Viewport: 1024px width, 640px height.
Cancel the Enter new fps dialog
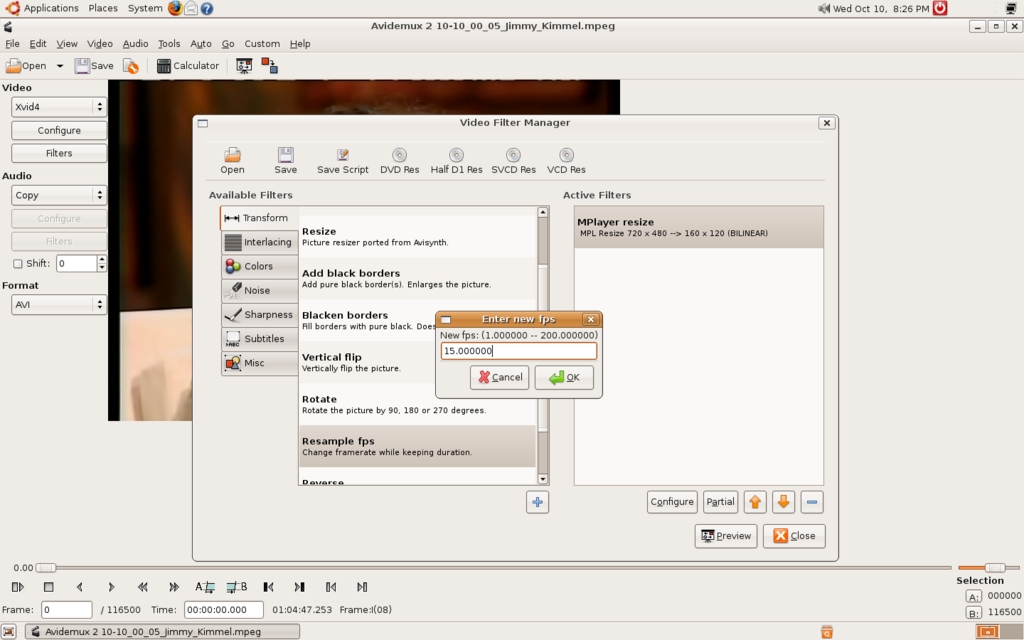(499, 377)
